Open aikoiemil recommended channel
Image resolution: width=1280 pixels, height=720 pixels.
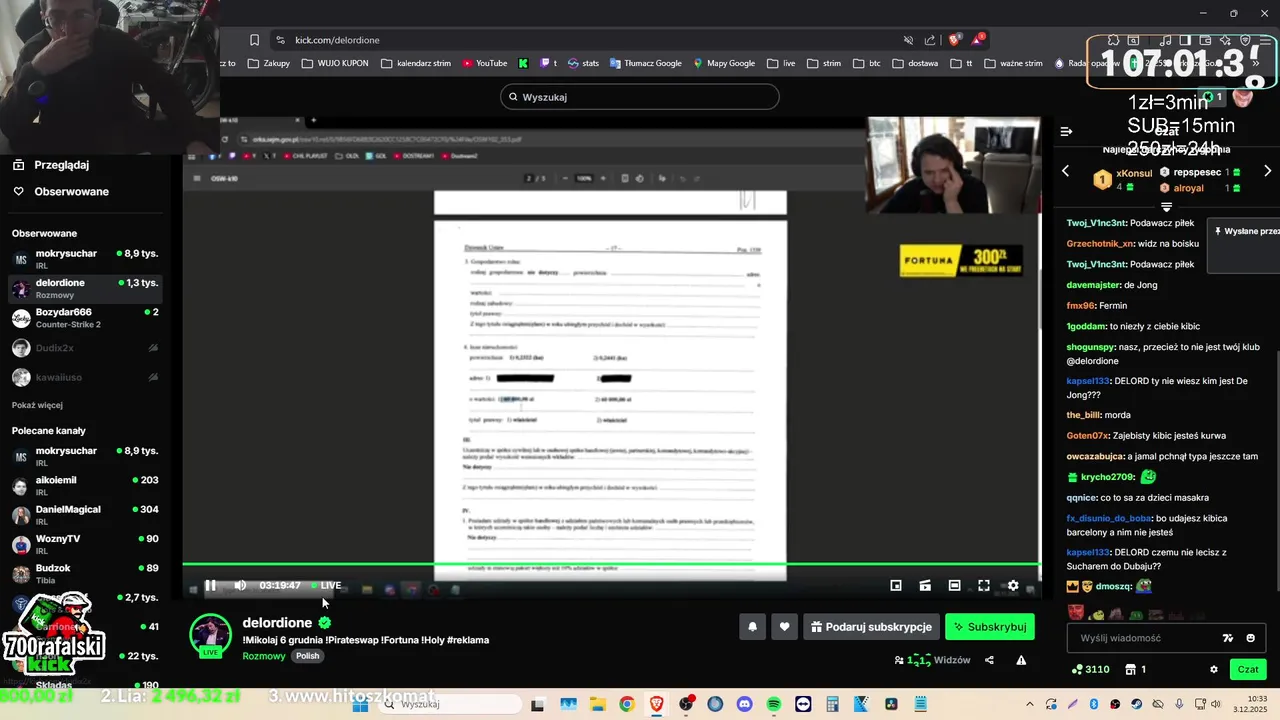85,485
